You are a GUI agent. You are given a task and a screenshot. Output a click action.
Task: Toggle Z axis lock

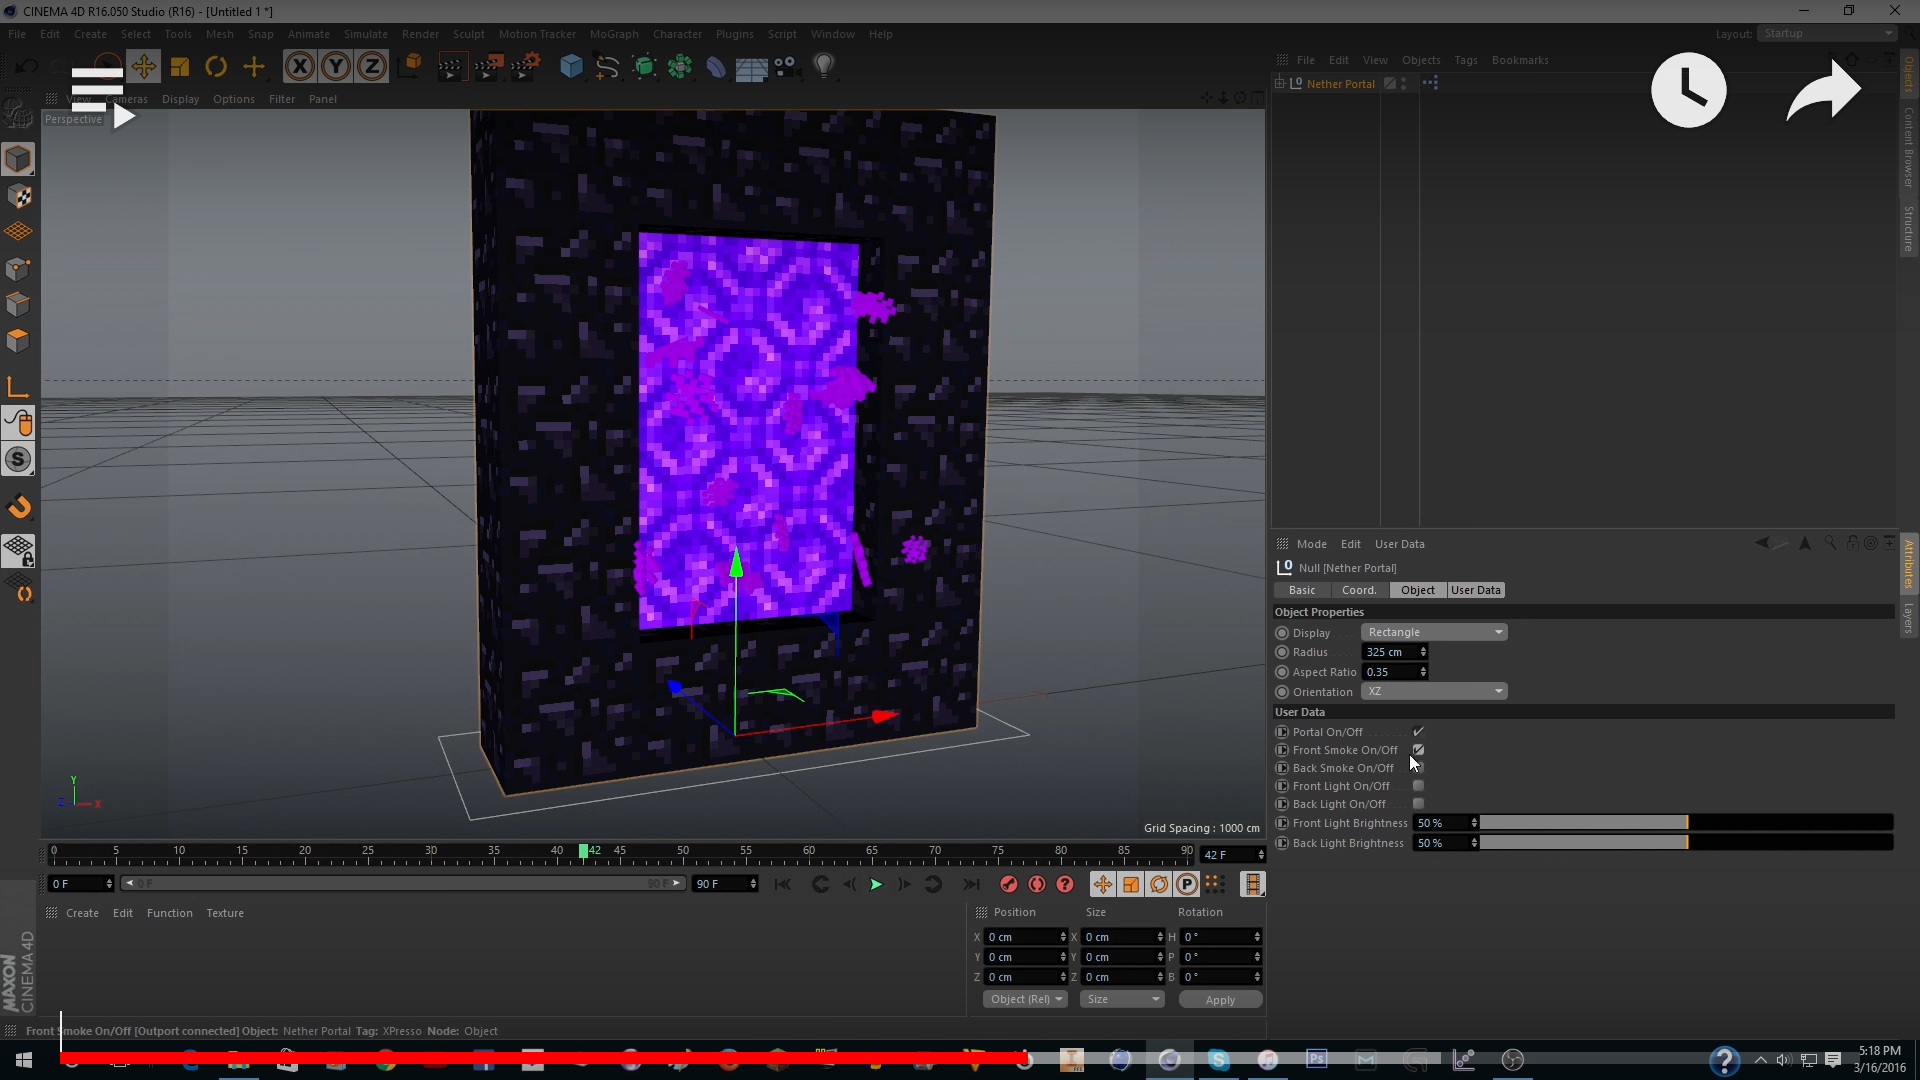pyautogui.click(x=372, y=67)
